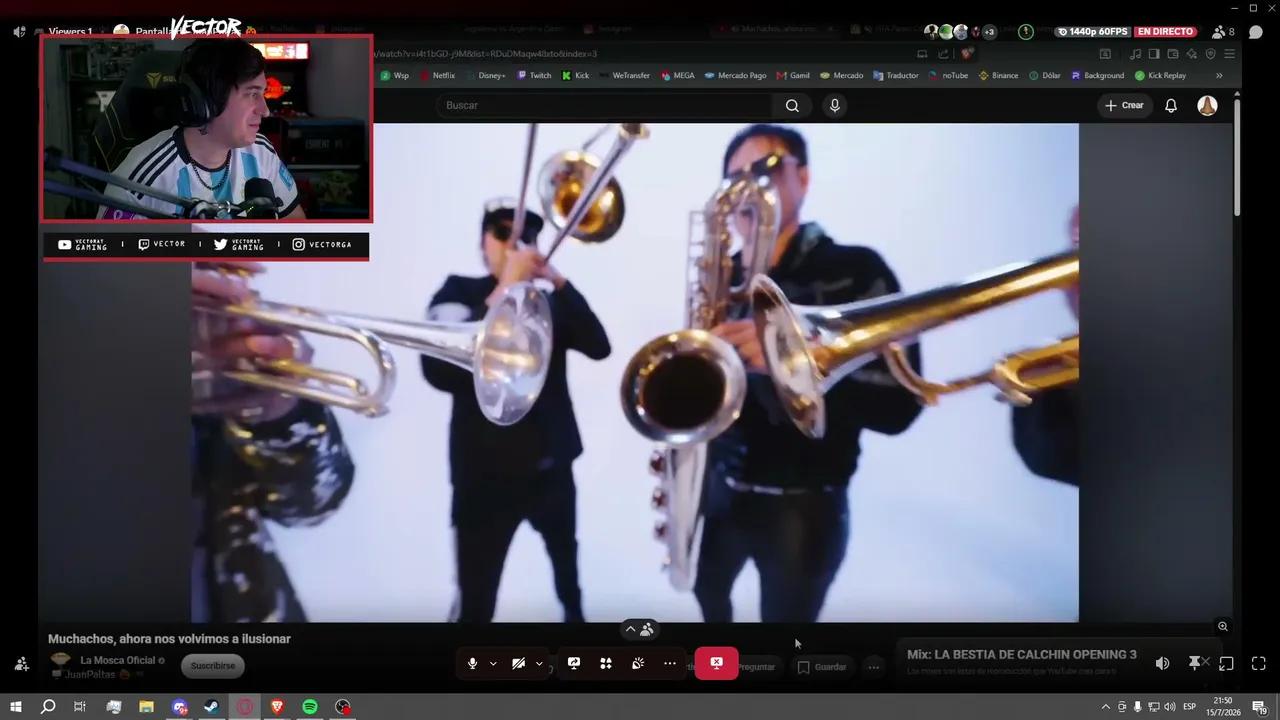The image size is (1280, 720).
Task: Click the Muchachos, ahora nos volvimos video title
Action: [169, 639]
